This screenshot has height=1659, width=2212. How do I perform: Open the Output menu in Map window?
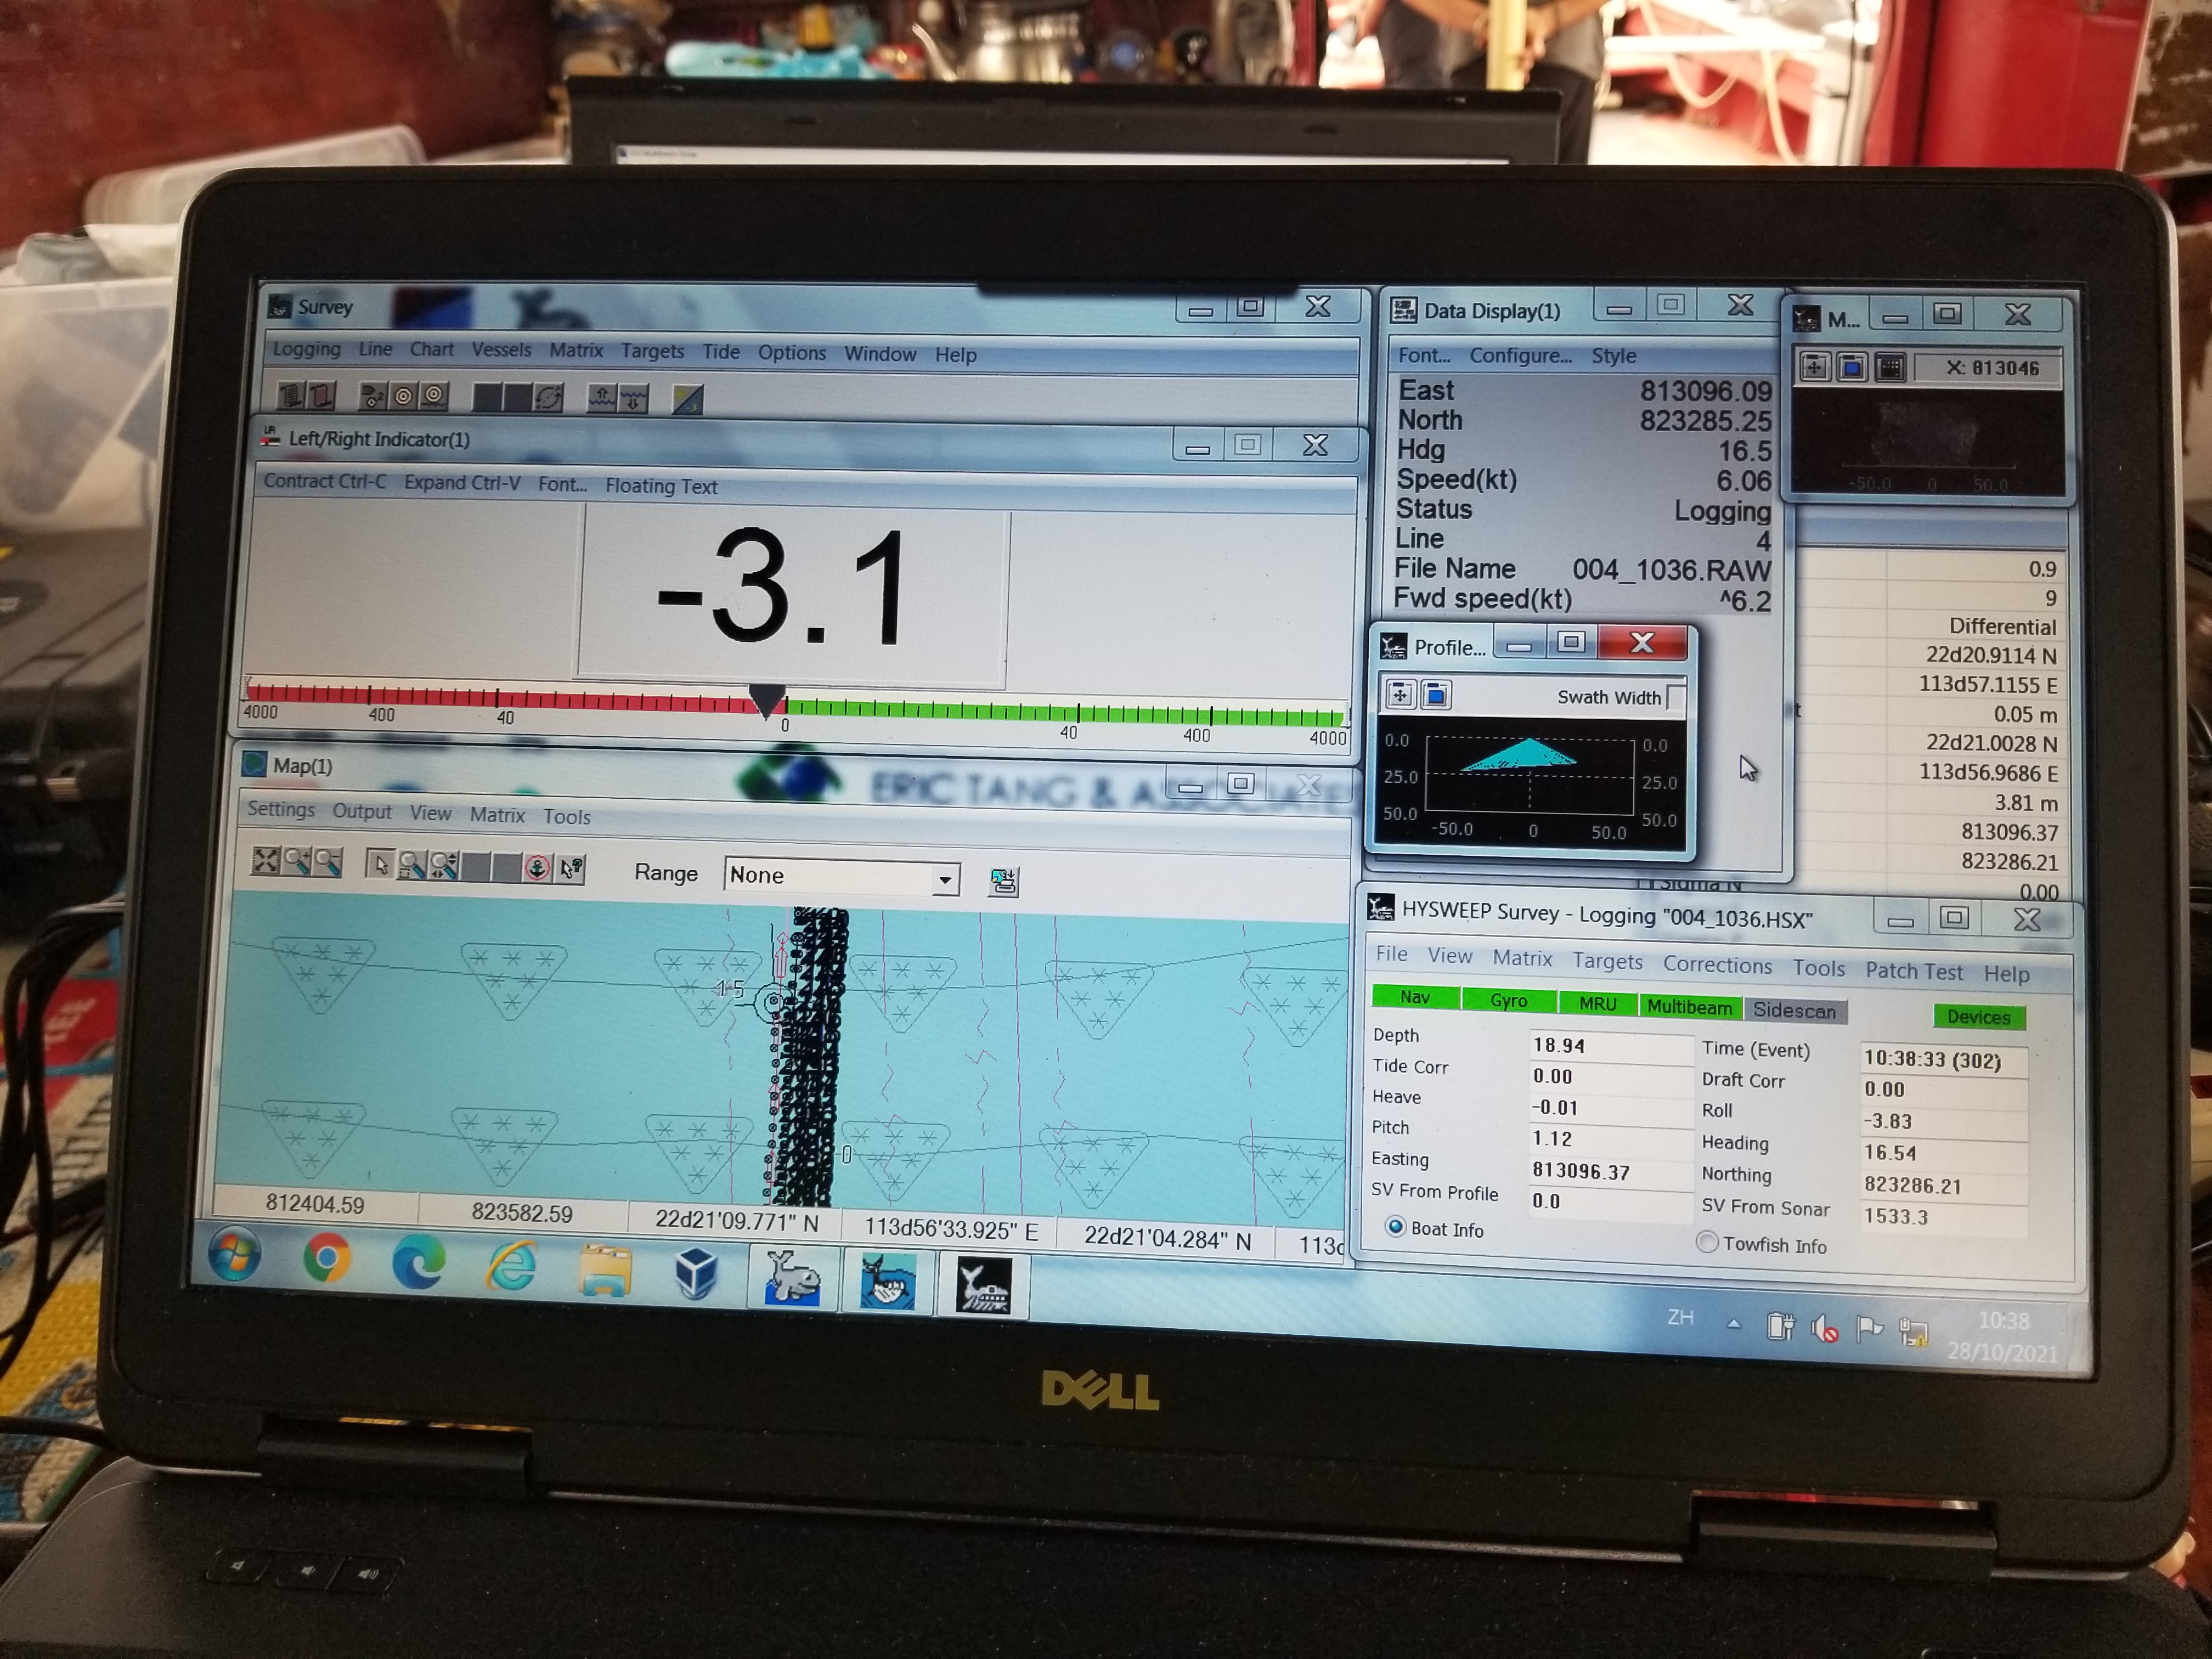[362, 811]
